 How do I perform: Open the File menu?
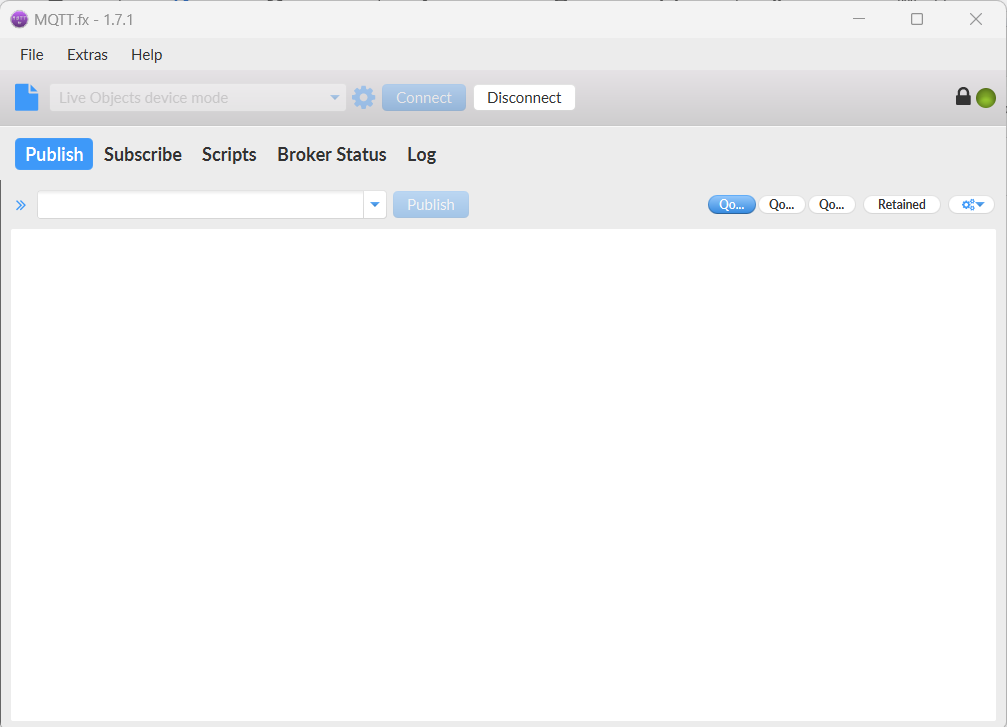point(31,55)
